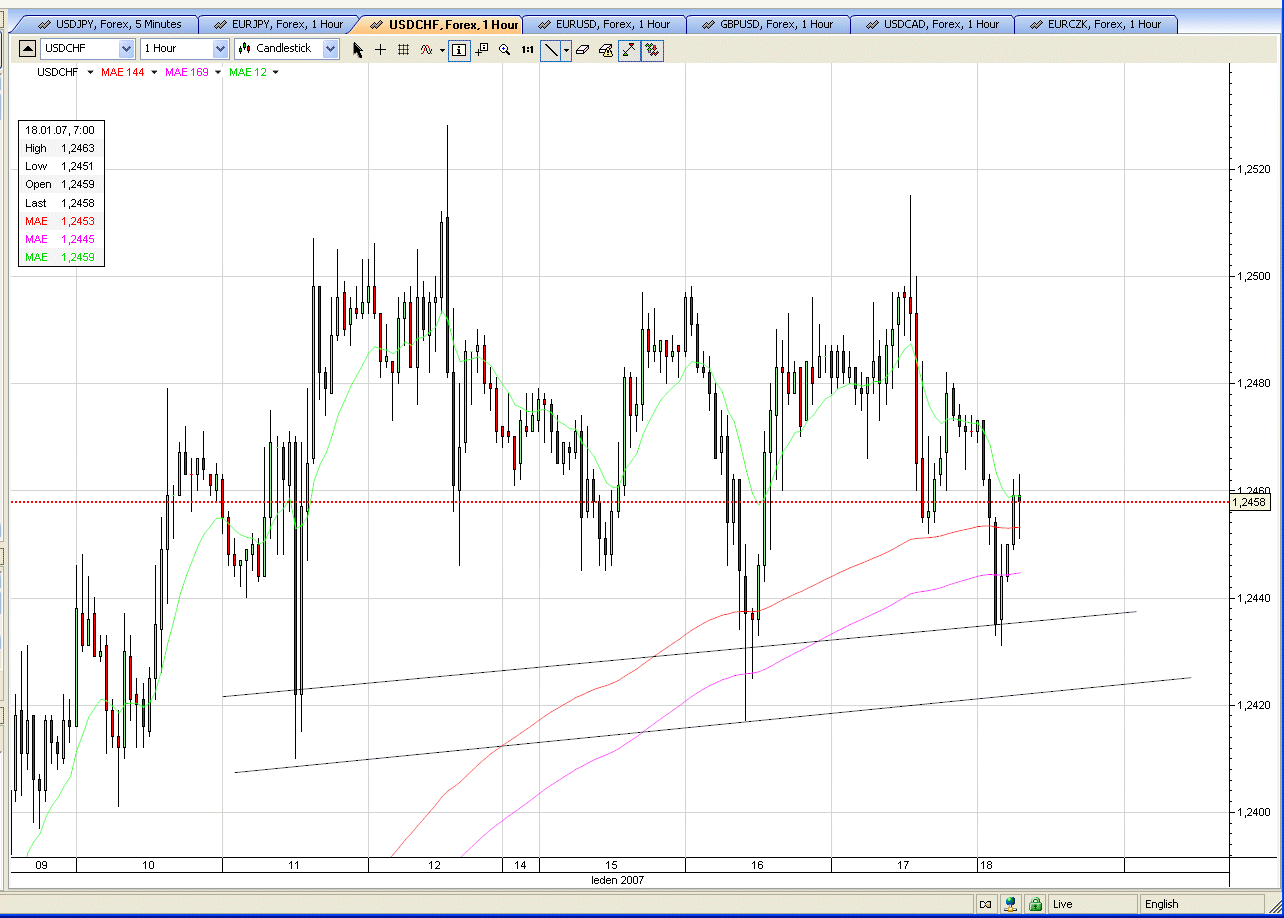This screenshot has height=918, width=1284.
Task: Click the 1:1 reset scale button
Action: click(x=527, y=49)
